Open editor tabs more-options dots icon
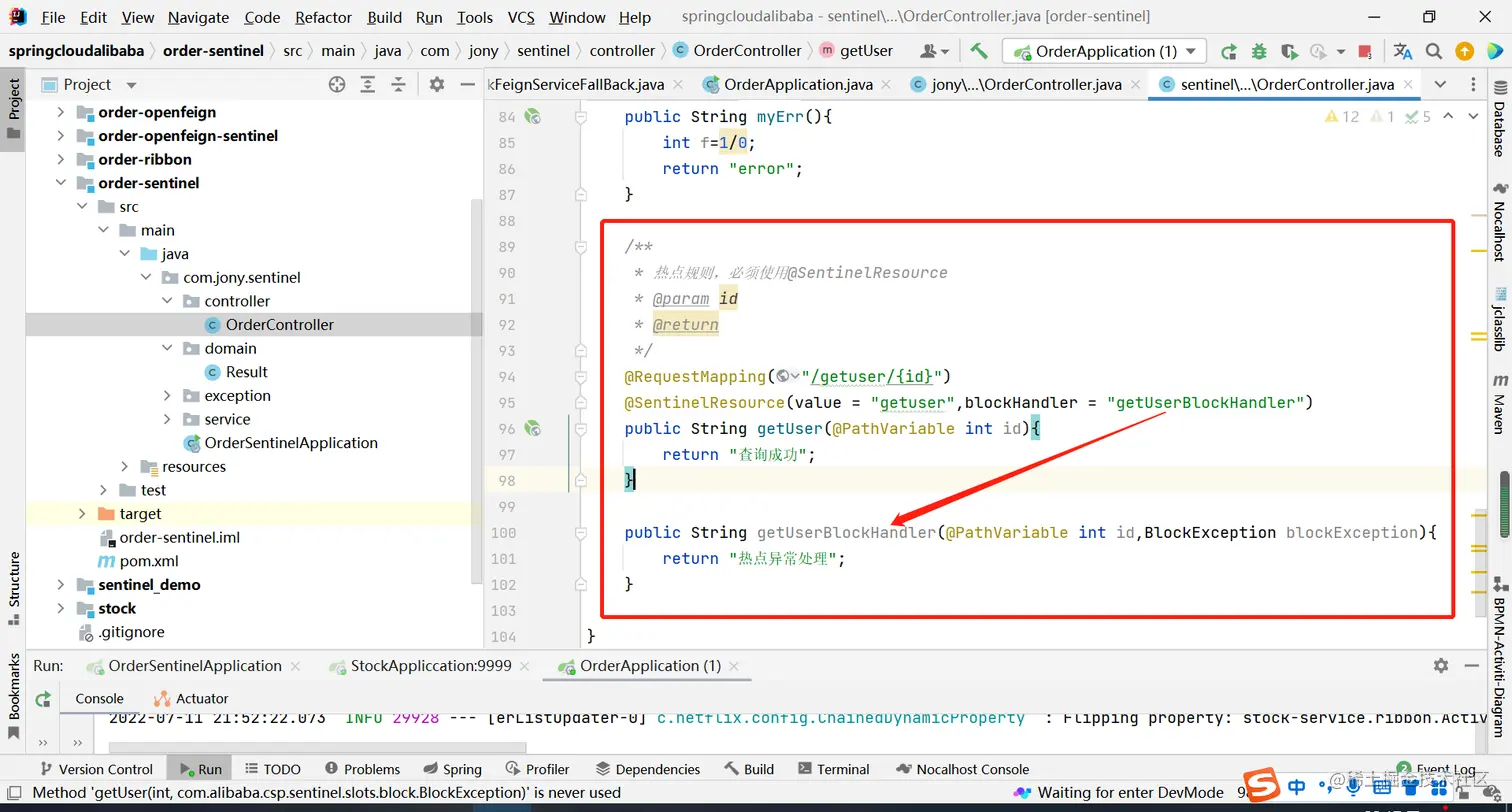Screen dimensions: 1512x812 point(1475,84)
